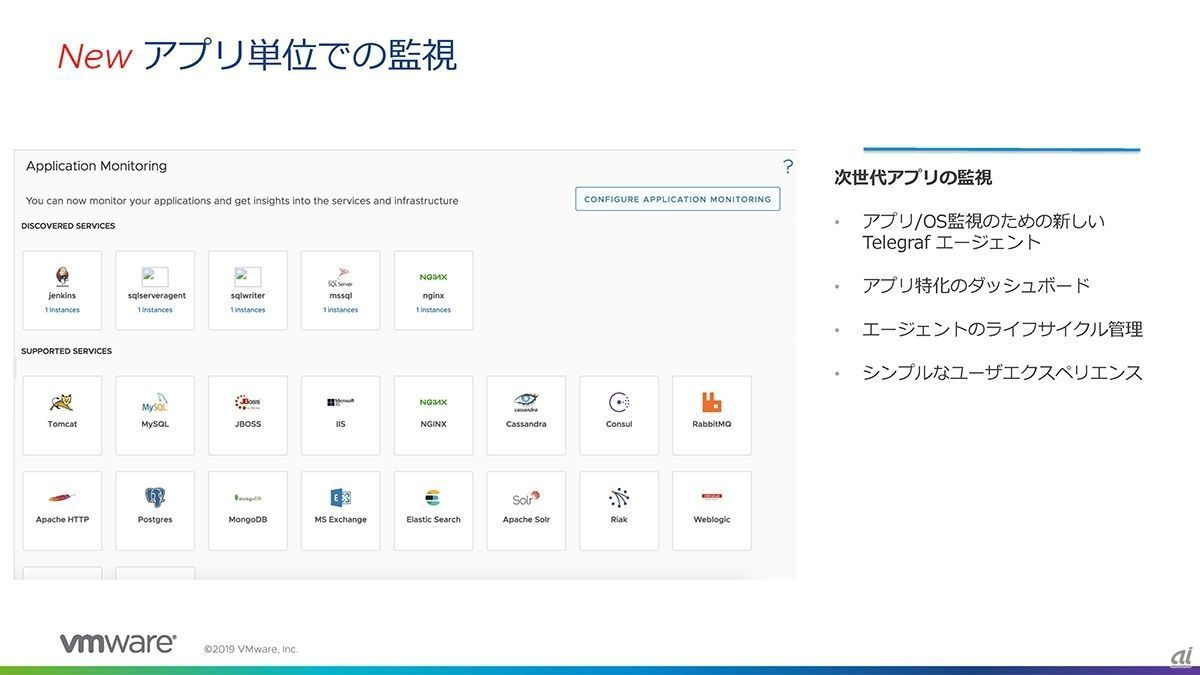The height and width of the screenshot is (675, 1200).
Task: Choose the MongoDB service icon
Action: pyautogui.click(x=247, y=497)
